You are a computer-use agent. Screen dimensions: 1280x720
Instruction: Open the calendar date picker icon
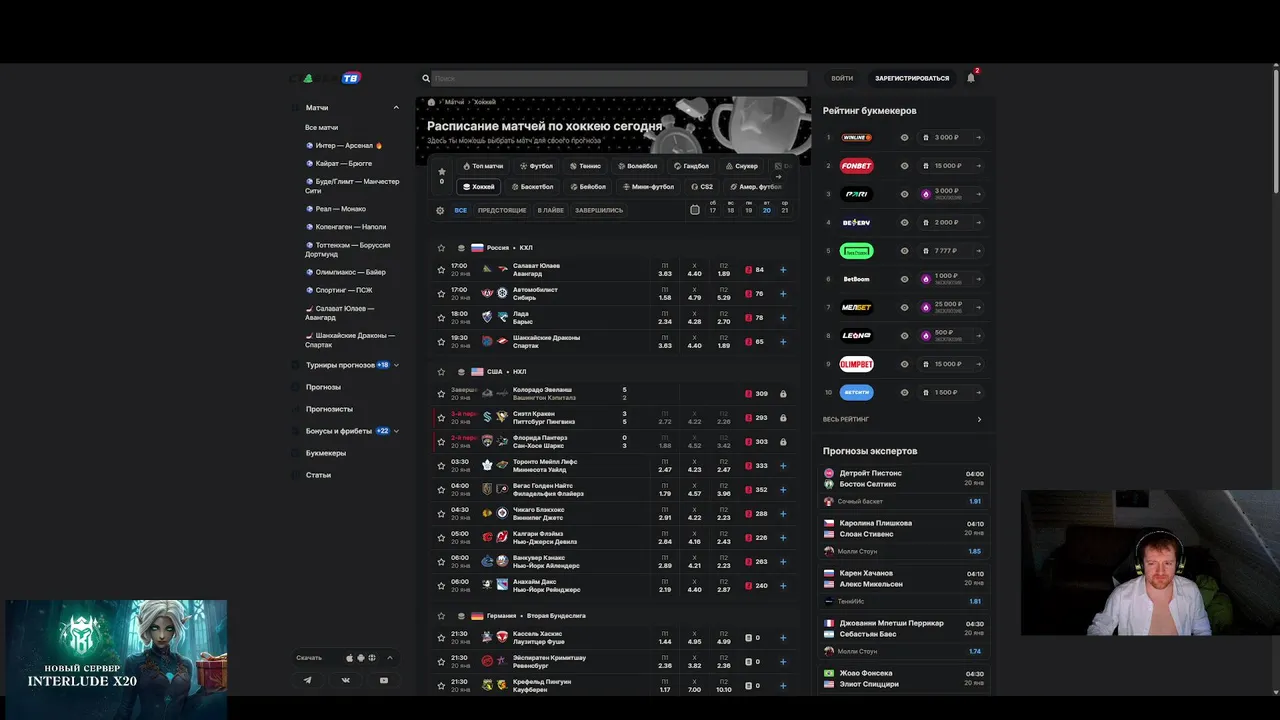[695, 210]
